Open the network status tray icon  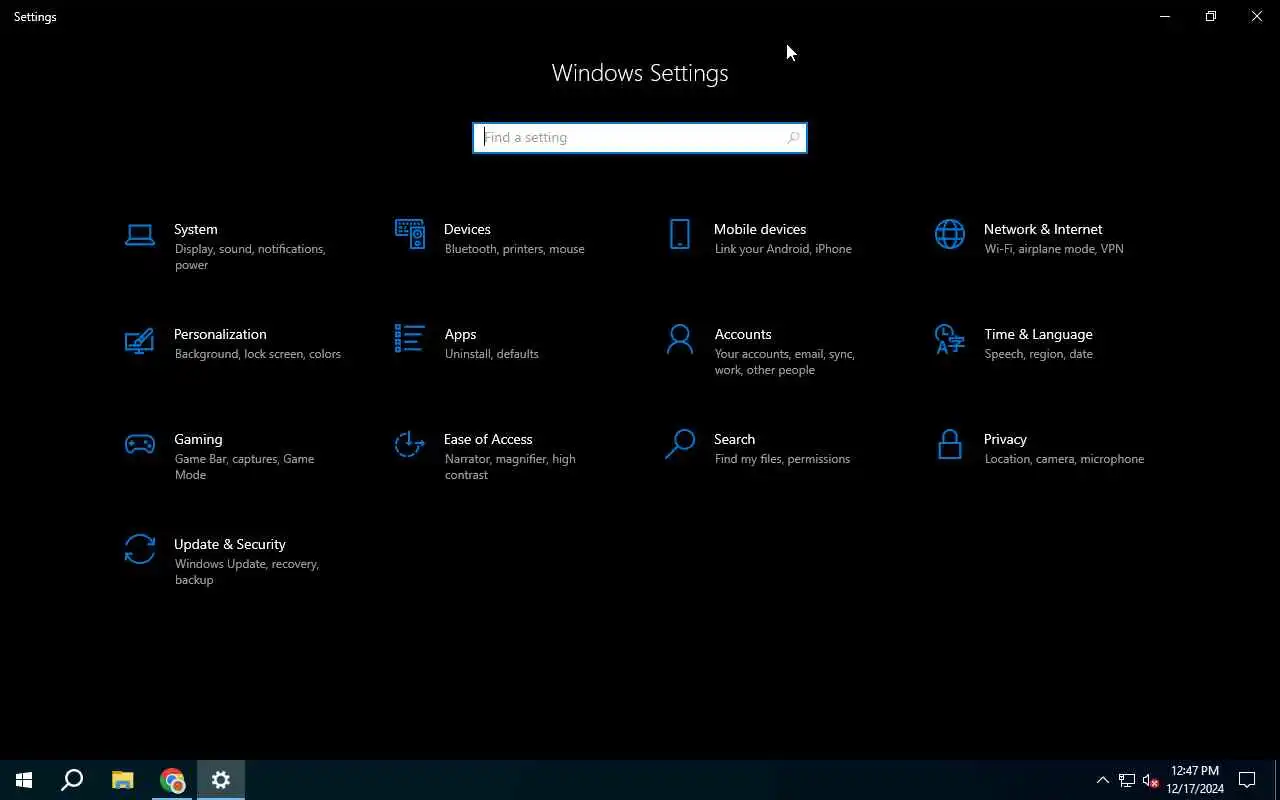(x=1127, y=780)
